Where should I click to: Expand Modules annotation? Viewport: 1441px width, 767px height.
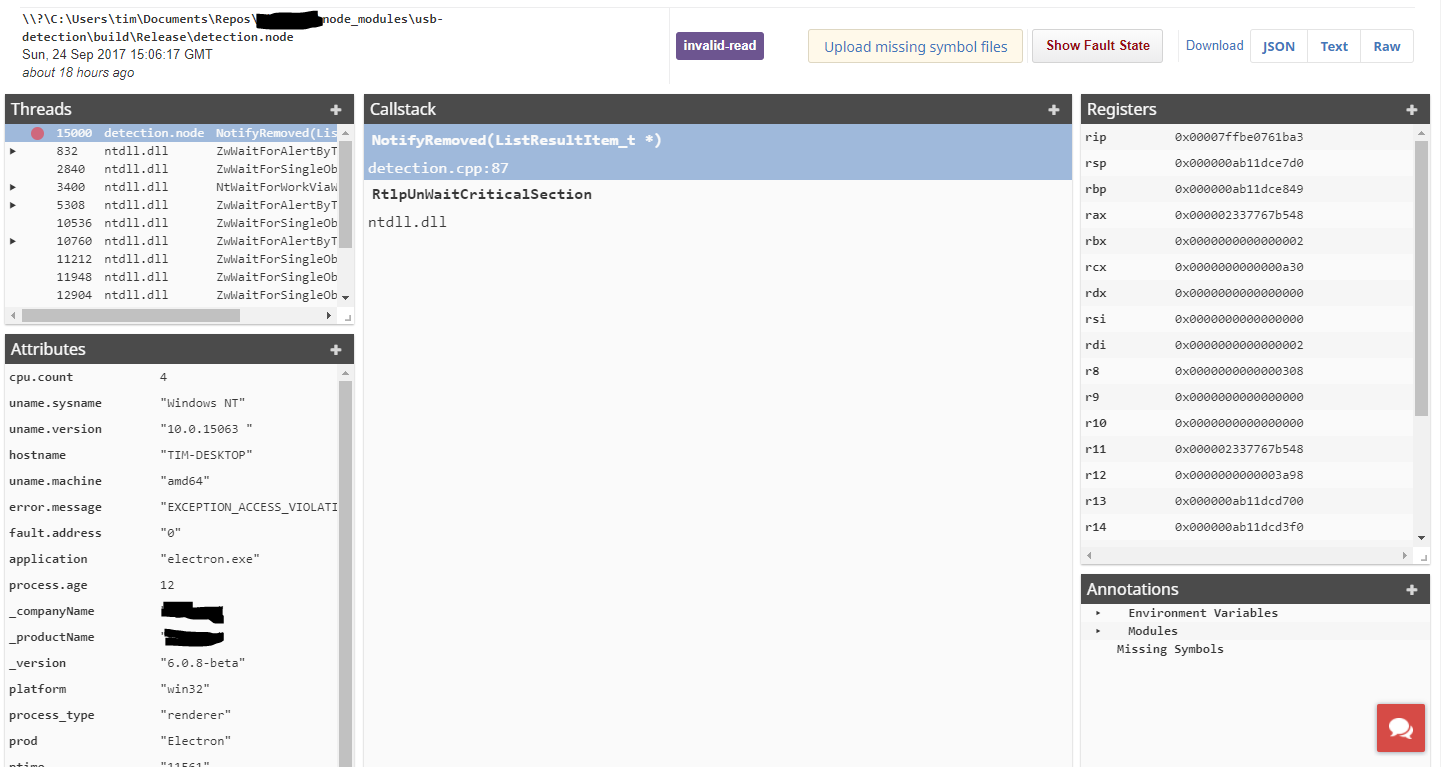pyautogui.click(x=1098, y=631)
